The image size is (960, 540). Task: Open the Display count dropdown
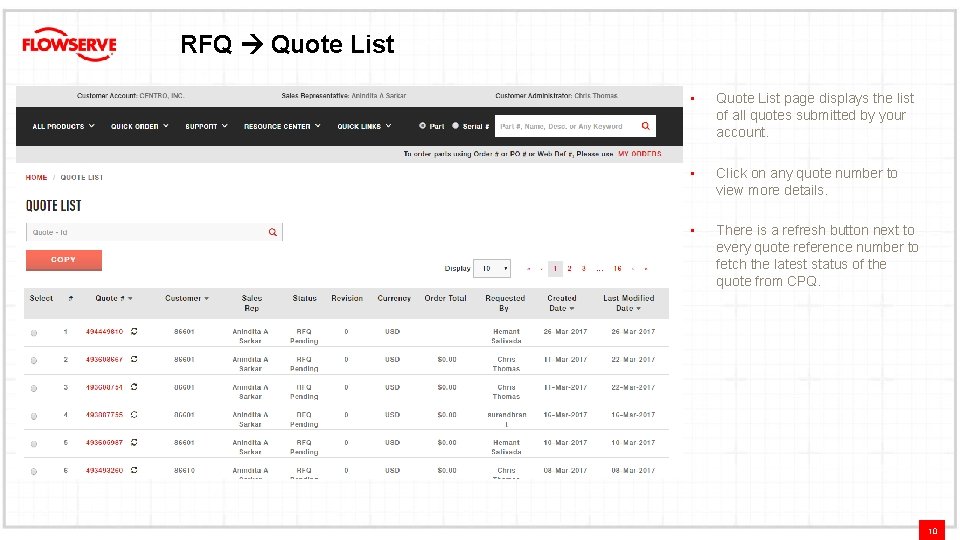[x=492, y=268]
